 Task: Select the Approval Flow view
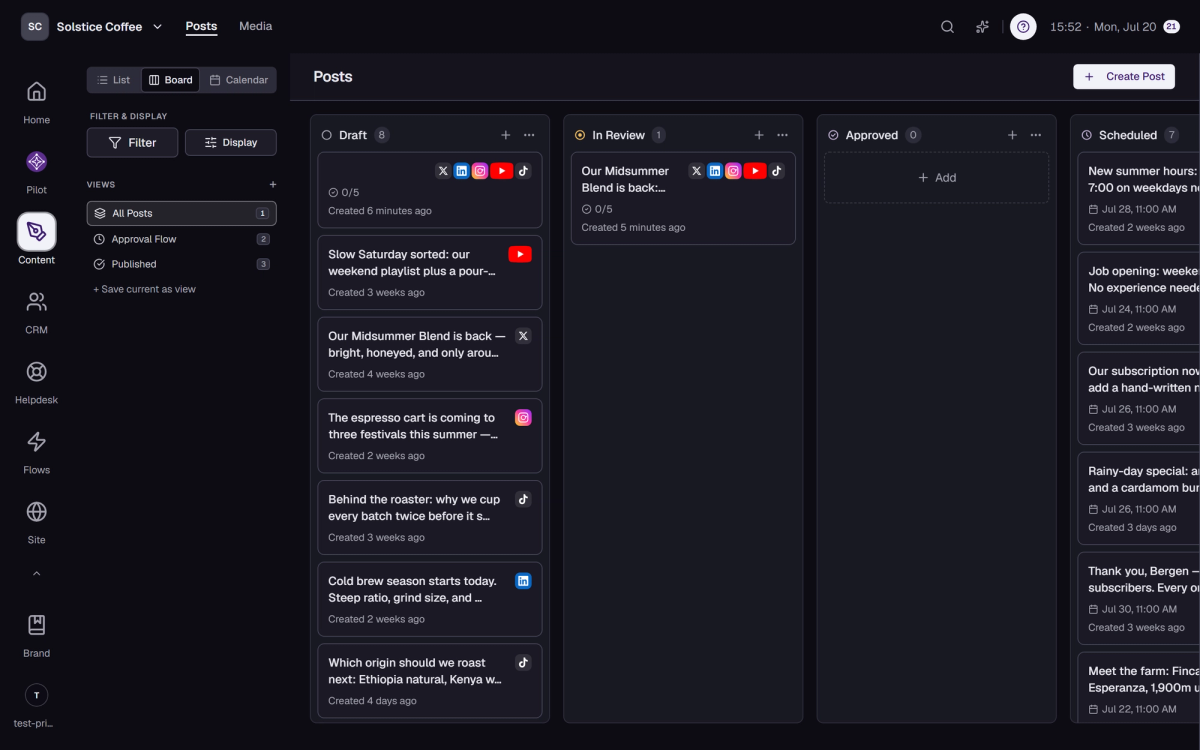182,239
